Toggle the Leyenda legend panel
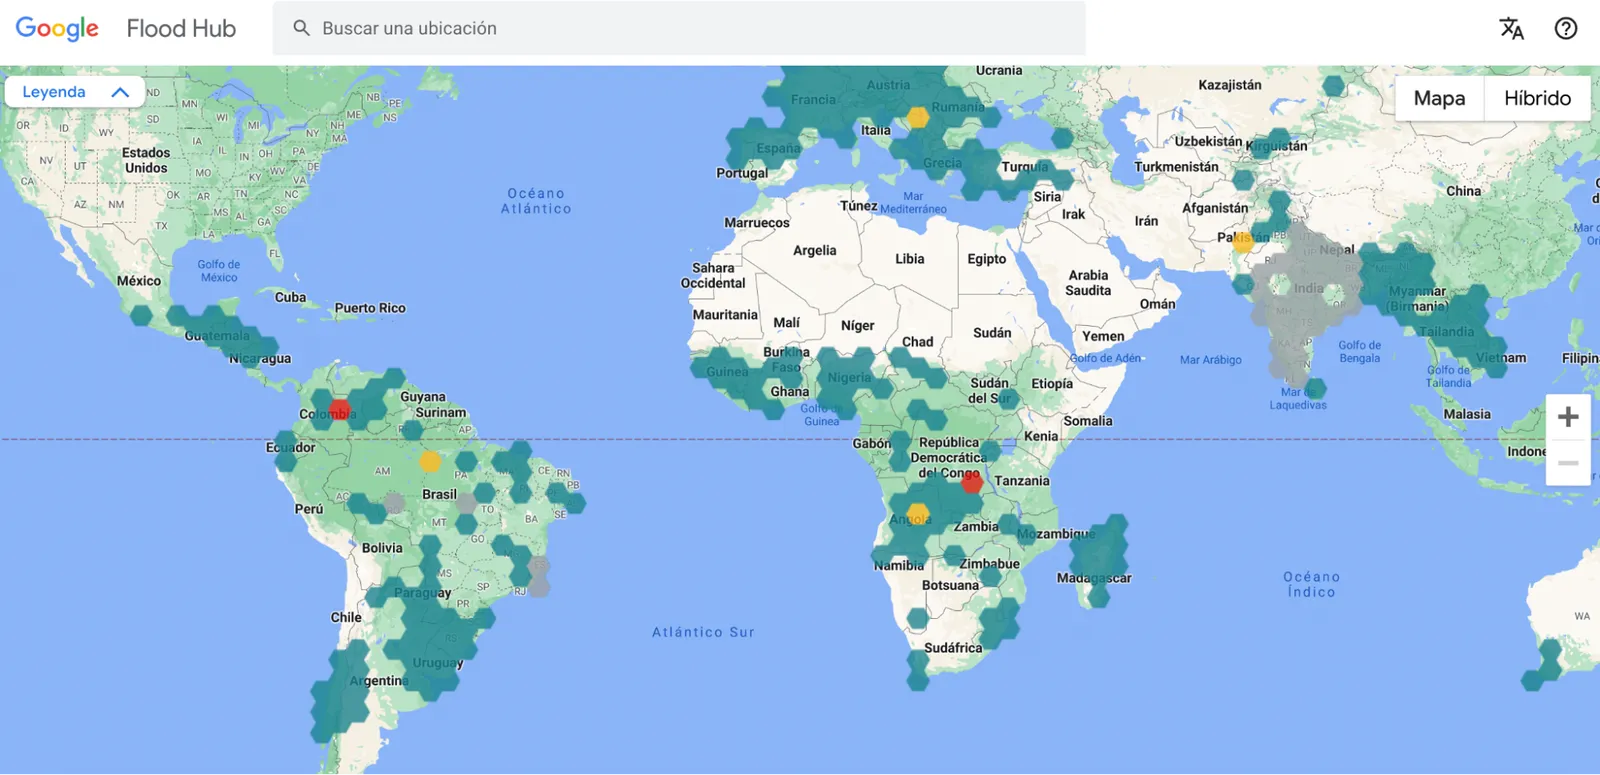 point(55,92)
